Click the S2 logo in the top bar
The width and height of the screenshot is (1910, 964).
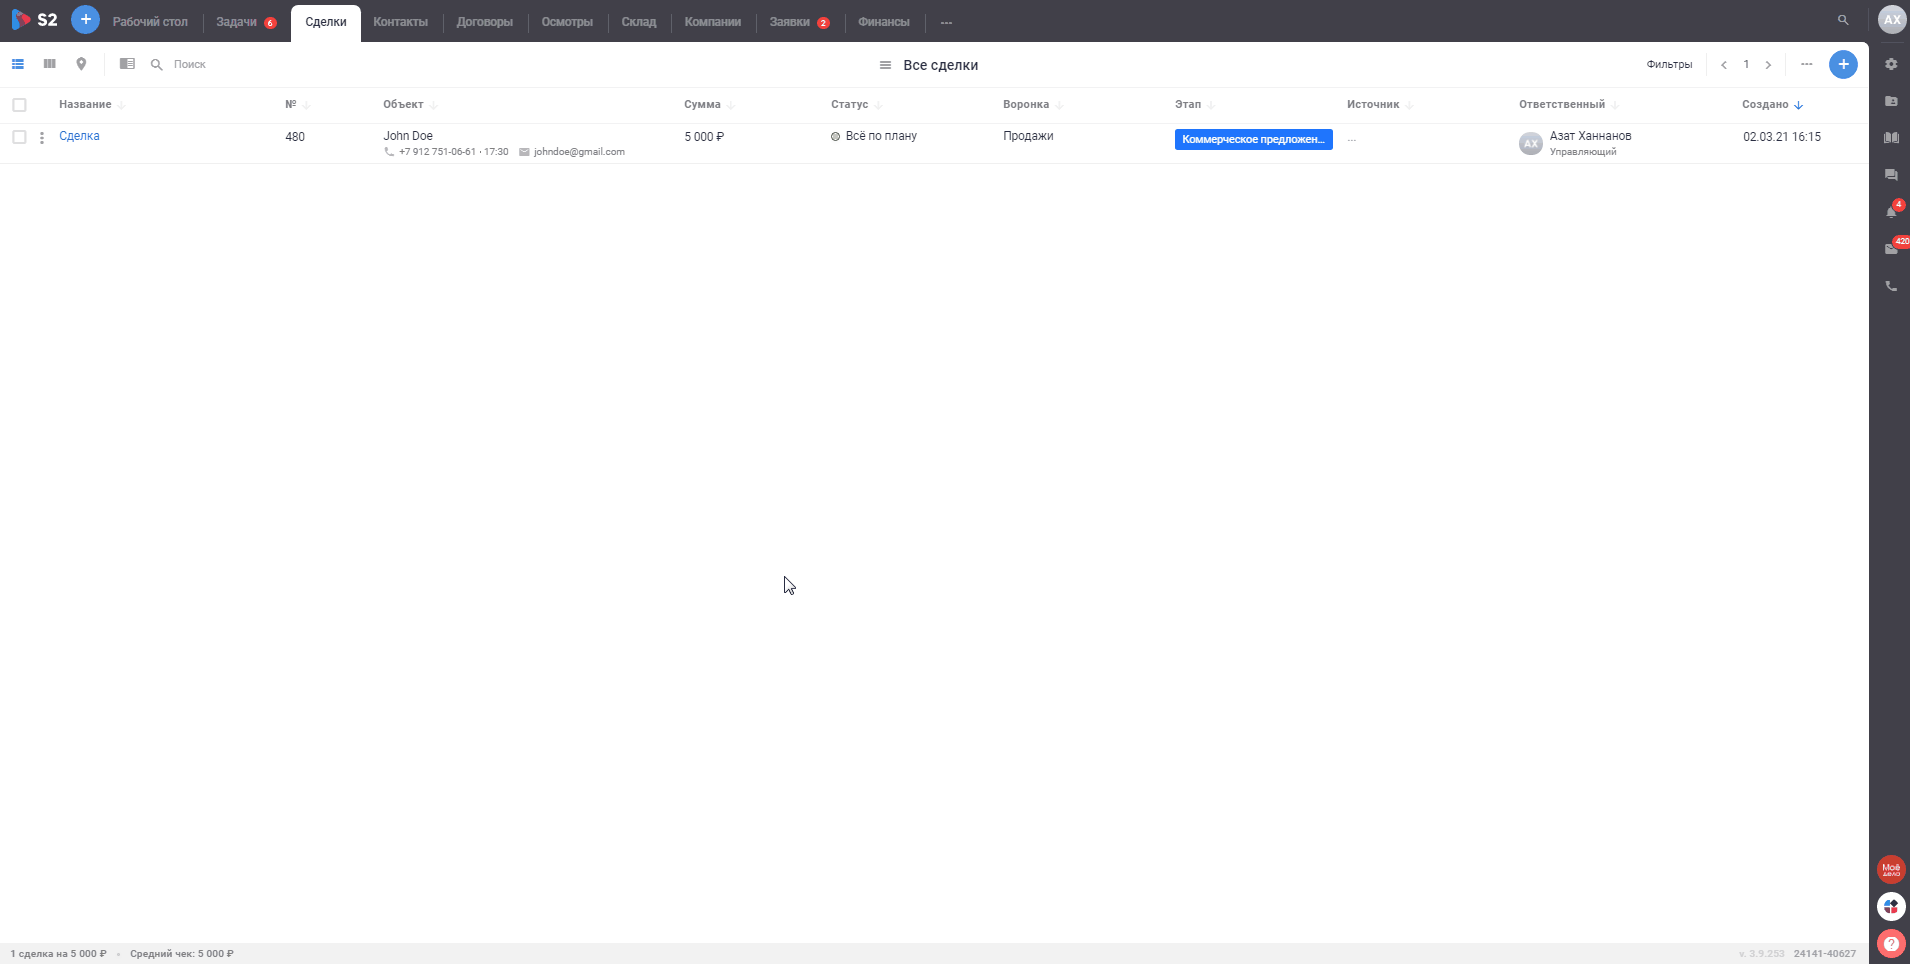[x=34, y=20]
